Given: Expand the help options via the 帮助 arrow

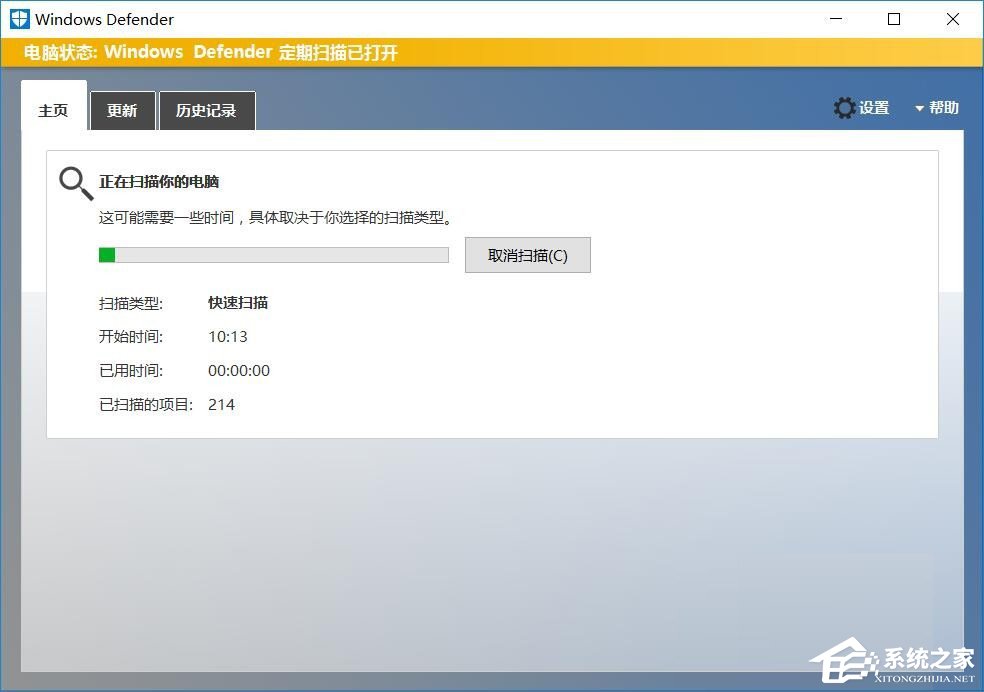Looking at the screenshot, I should click(920, 107).
